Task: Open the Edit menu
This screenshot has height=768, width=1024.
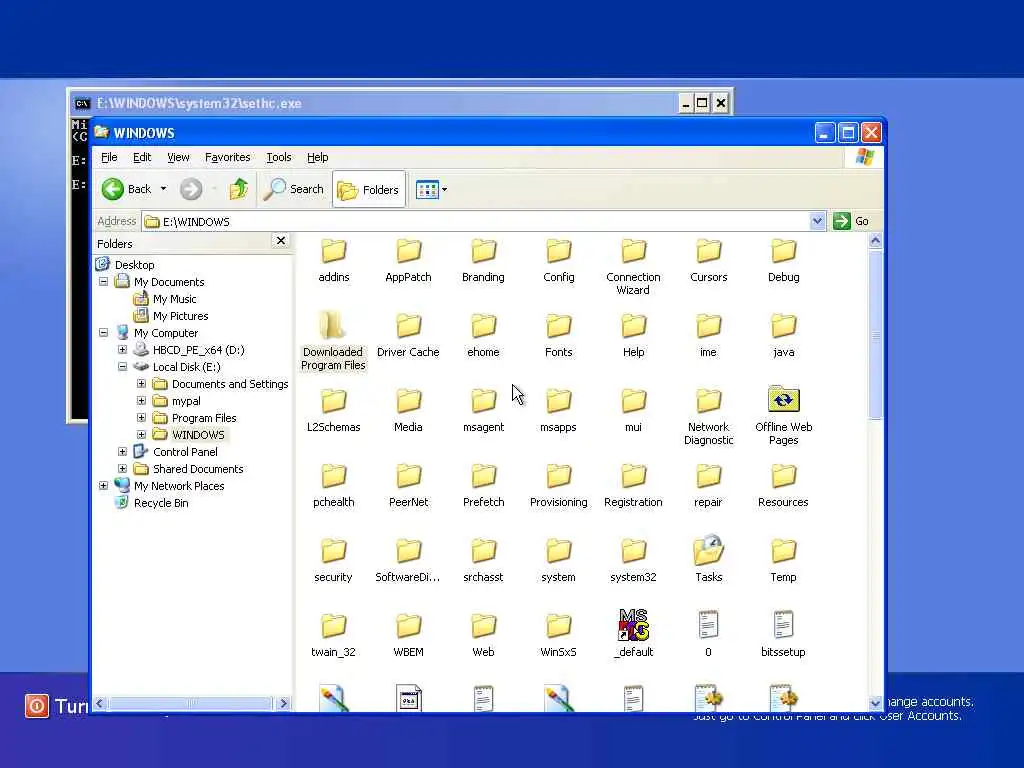Action: tap(142, 157)
